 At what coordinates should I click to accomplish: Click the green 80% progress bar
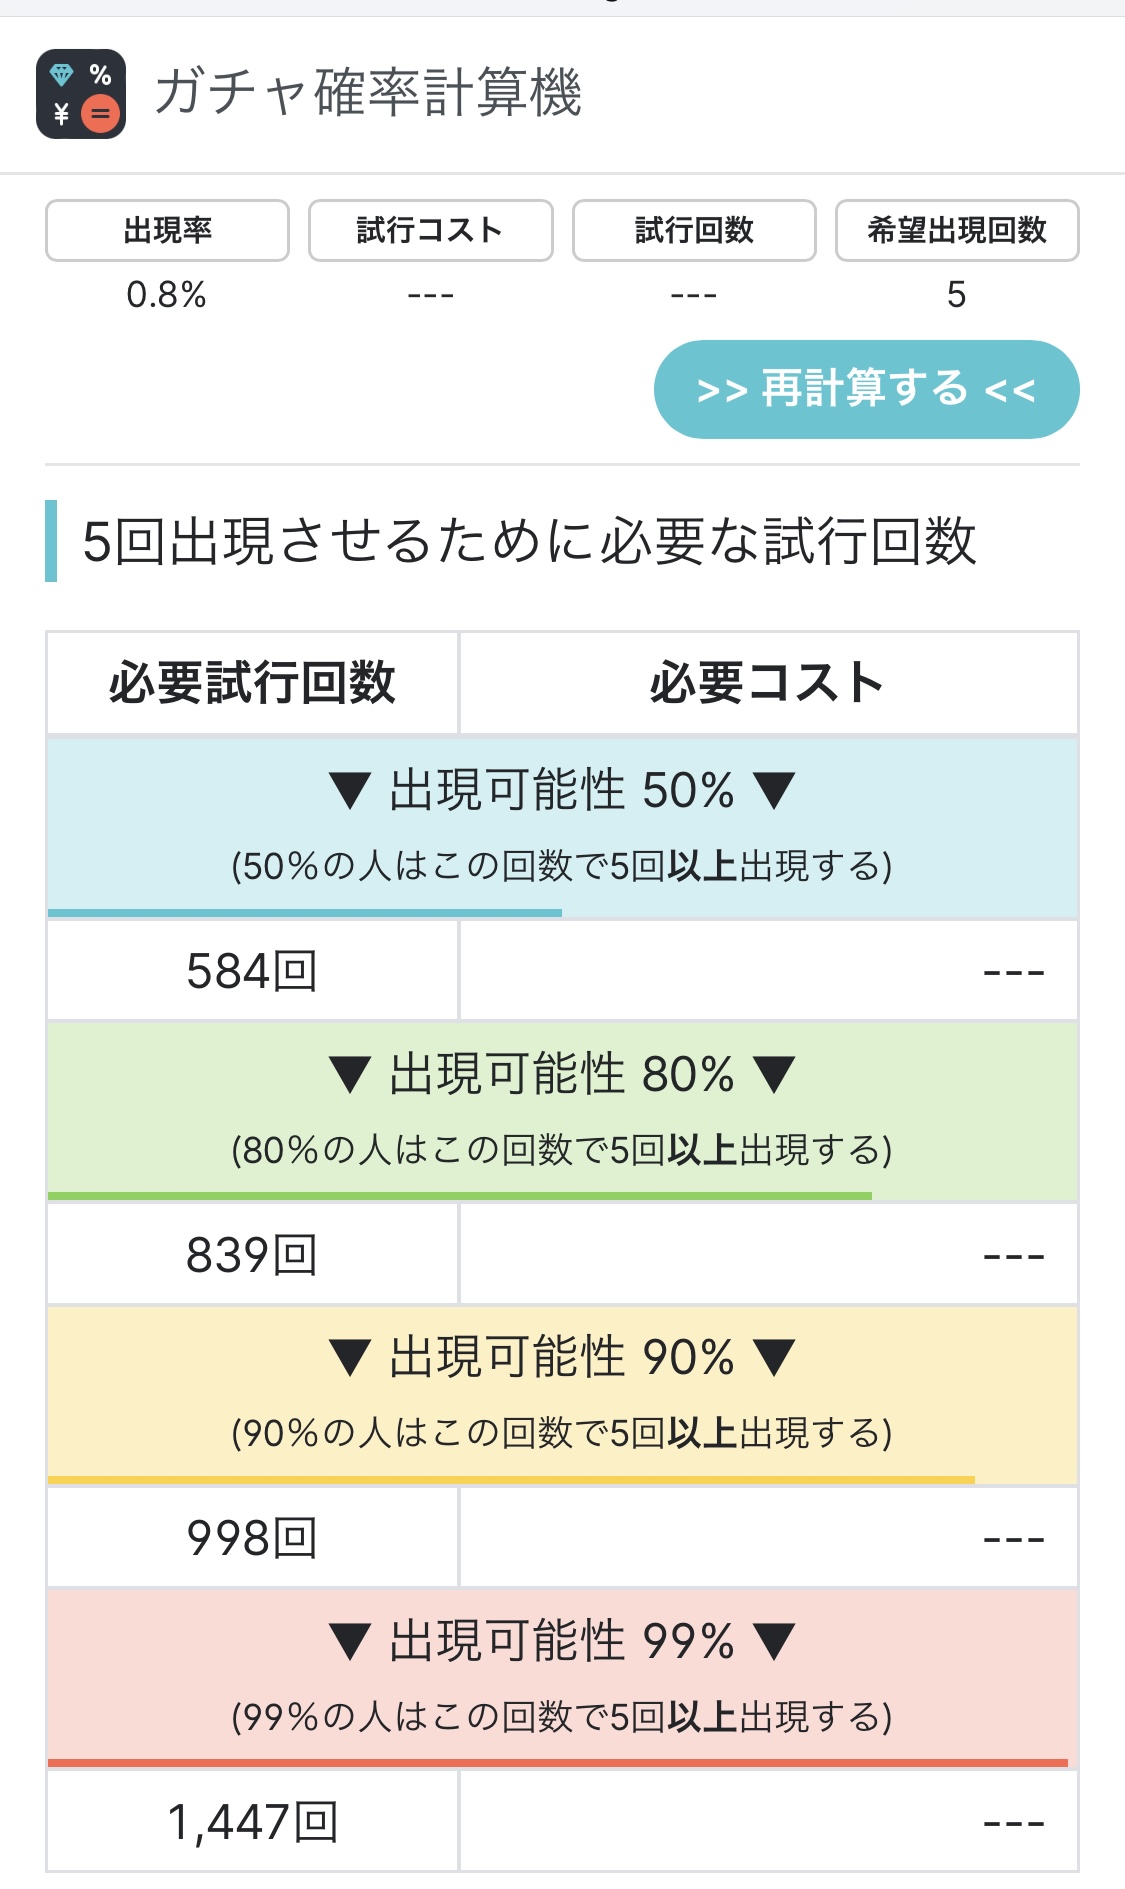(460, 1196)
